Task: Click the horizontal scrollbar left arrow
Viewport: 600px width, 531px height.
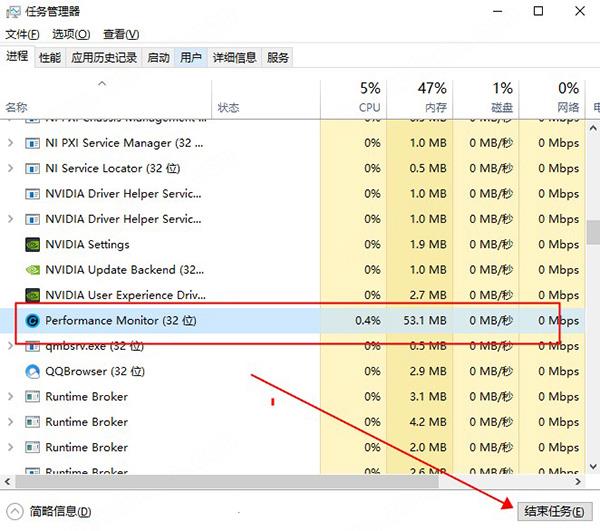Action: (x=7, y=482)
